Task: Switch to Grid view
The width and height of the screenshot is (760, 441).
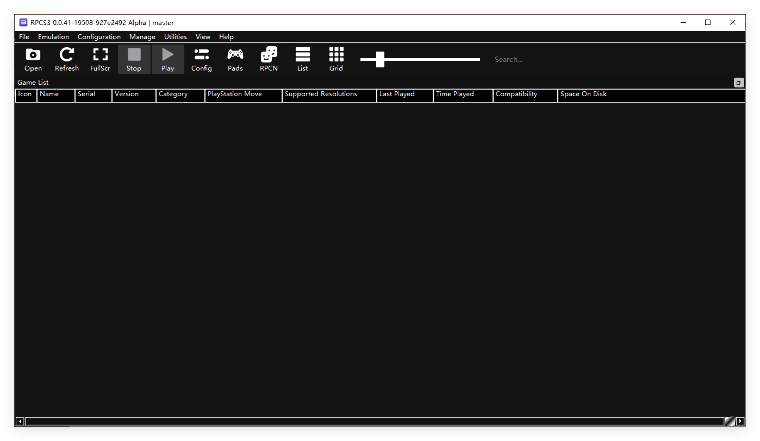Action: tap(336, 60)
